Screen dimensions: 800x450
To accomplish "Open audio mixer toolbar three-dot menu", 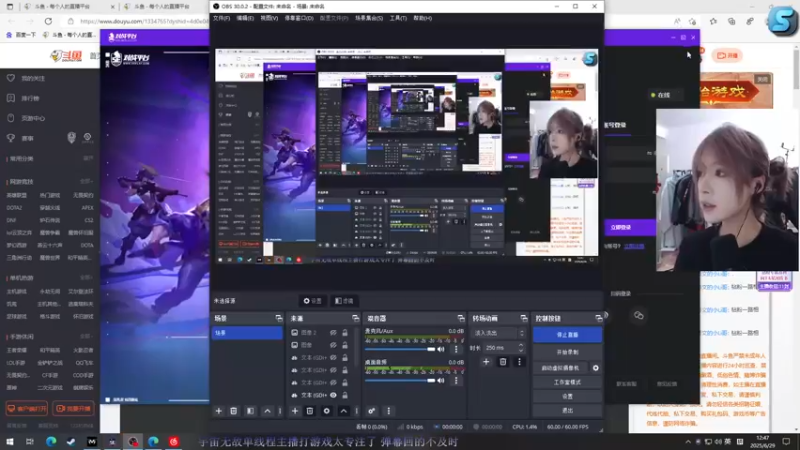I will click(388, 411).
